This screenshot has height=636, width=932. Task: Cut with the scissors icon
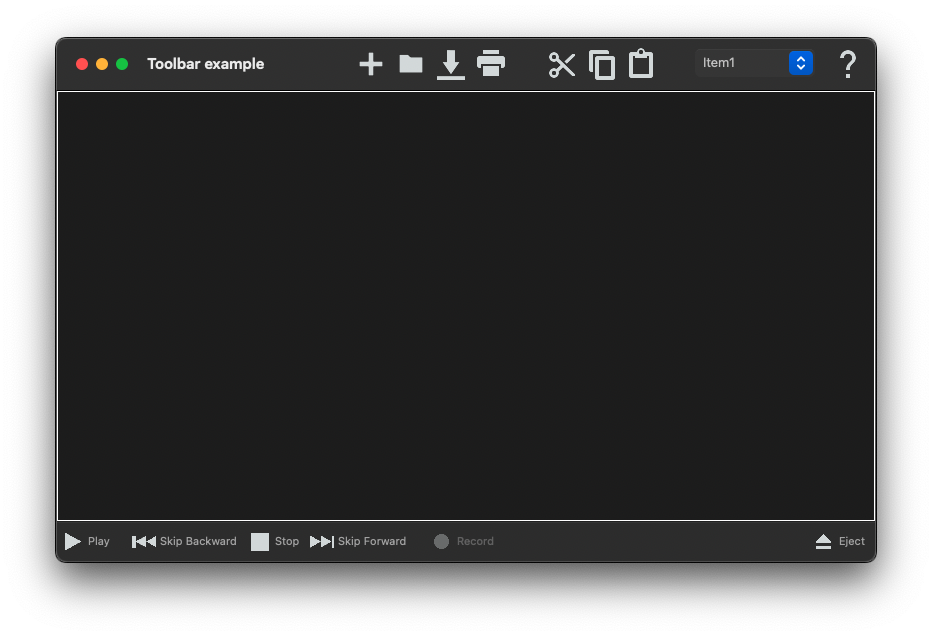click(562, 64)
